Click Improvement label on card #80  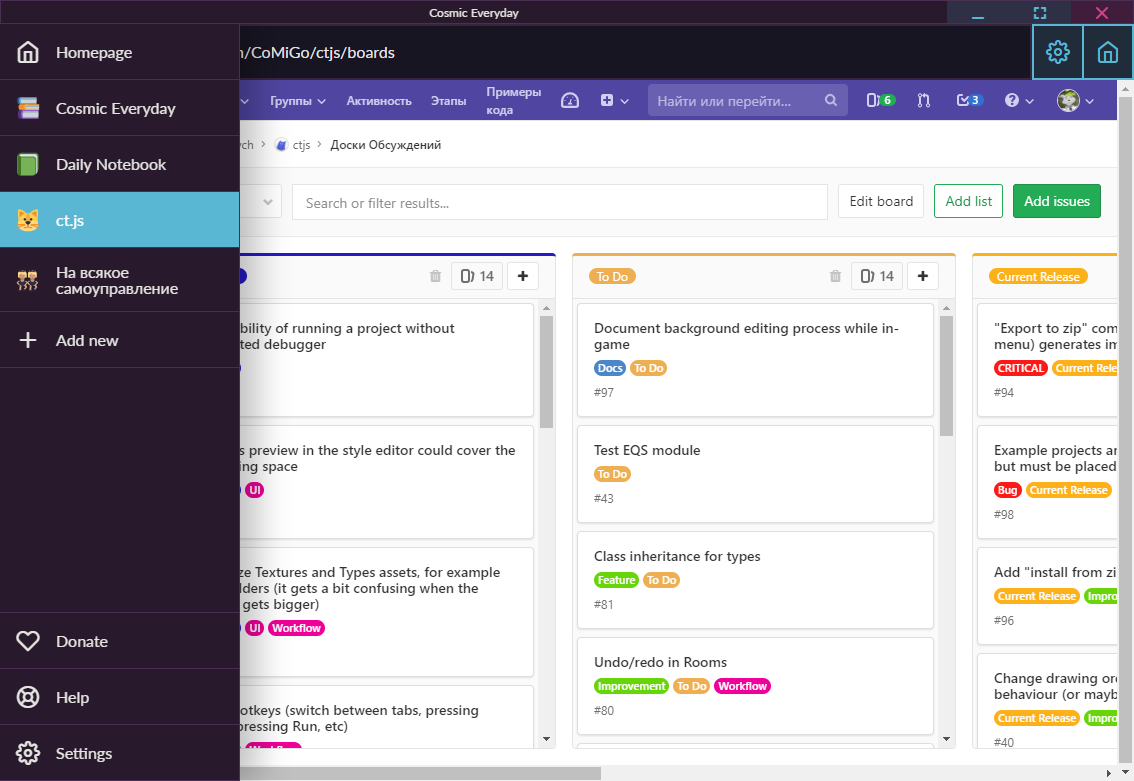(x=631, y=686)
